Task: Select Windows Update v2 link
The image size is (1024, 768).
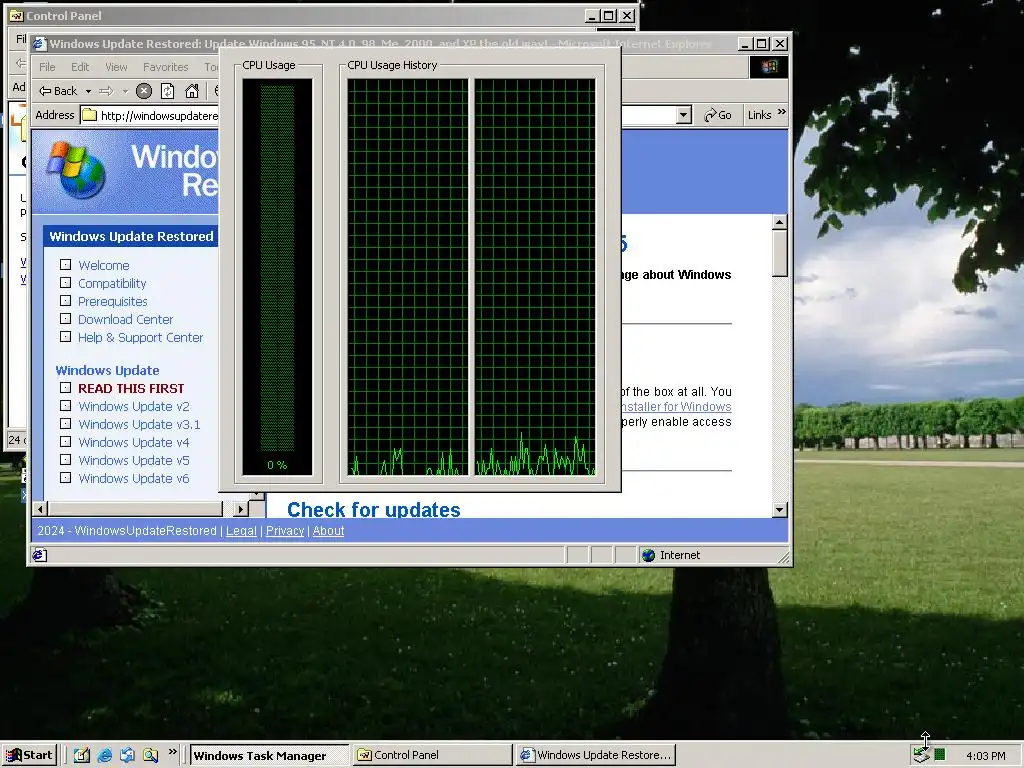Action: tap(133, 406)
